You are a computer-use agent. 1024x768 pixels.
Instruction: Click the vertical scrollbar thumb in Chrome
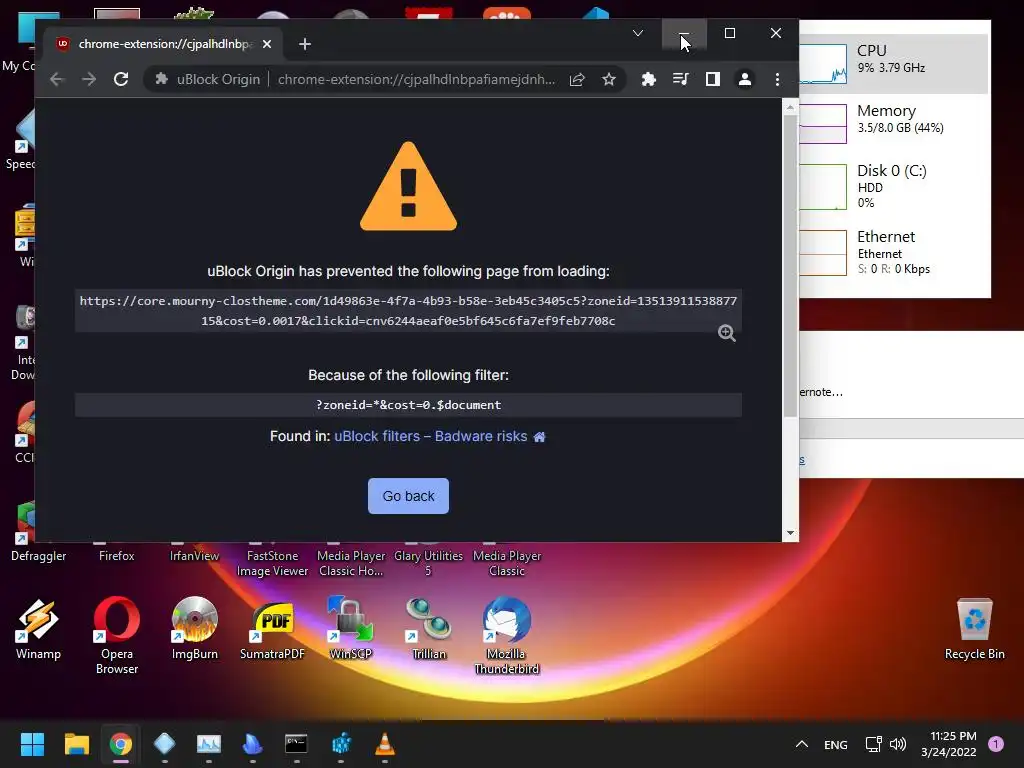click(x=790, y=266)
